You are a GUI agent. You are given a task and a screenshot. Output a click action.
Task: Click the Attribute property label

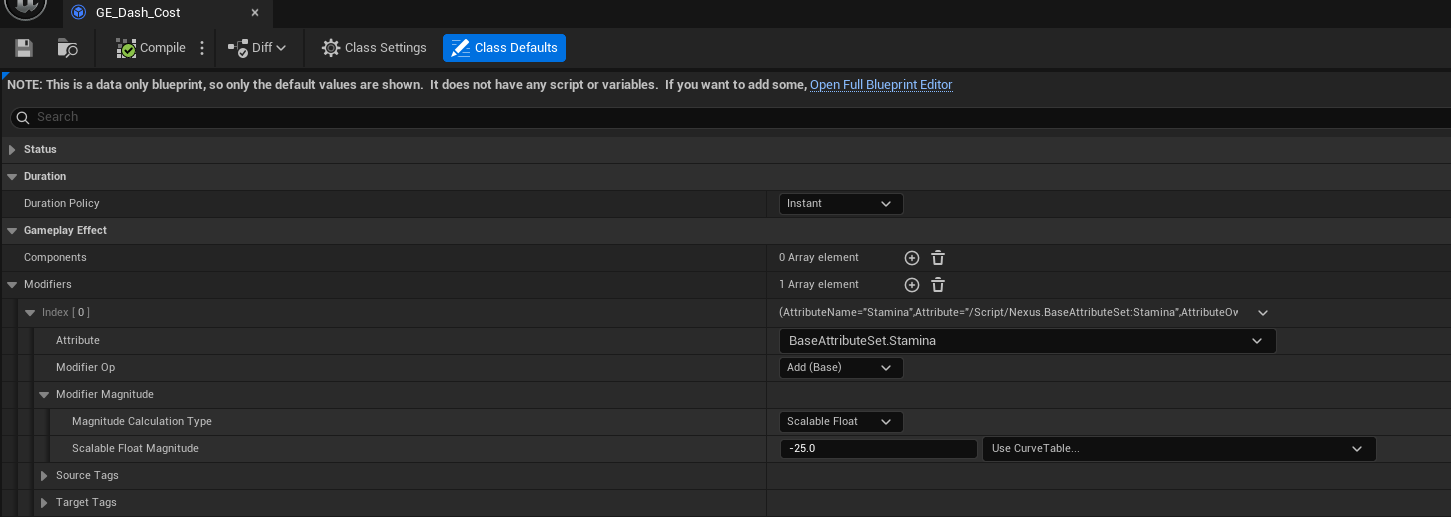tap(78, 341)
